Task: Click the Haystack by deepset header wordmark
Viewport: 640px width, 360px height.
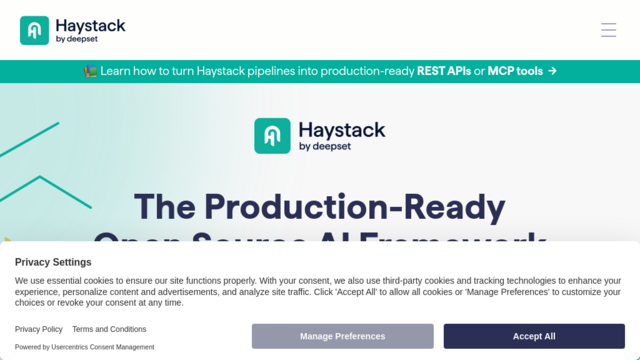Action: point(90,30)
